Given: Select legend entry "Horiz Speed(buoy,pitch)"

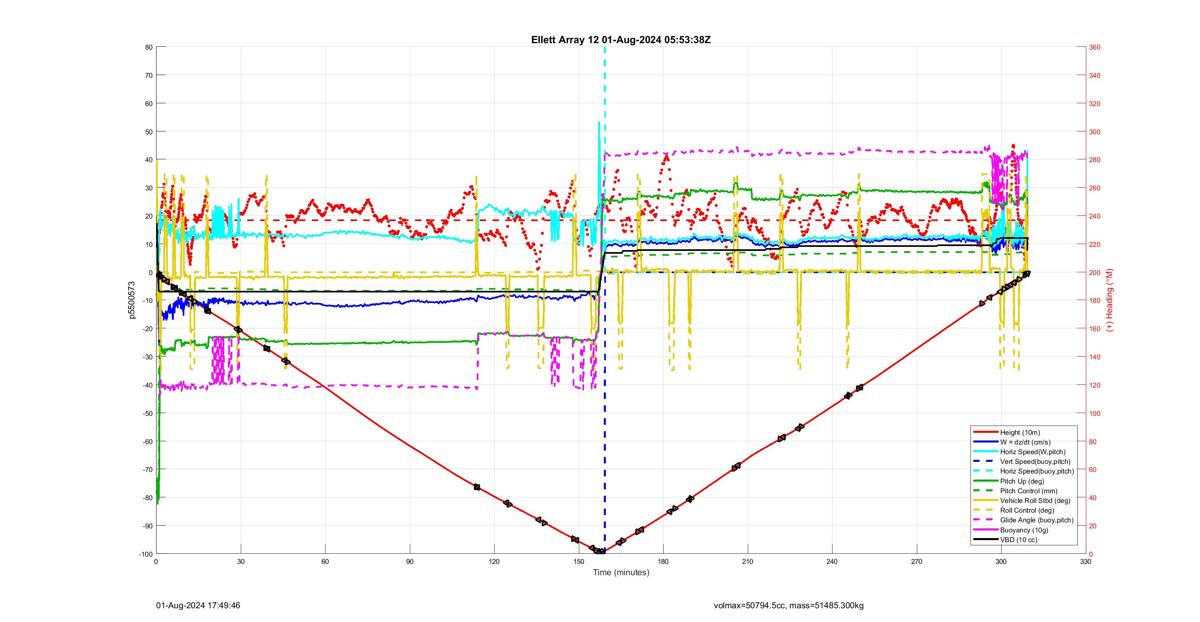Looking at the screenshot, I should coord(1038,471).
